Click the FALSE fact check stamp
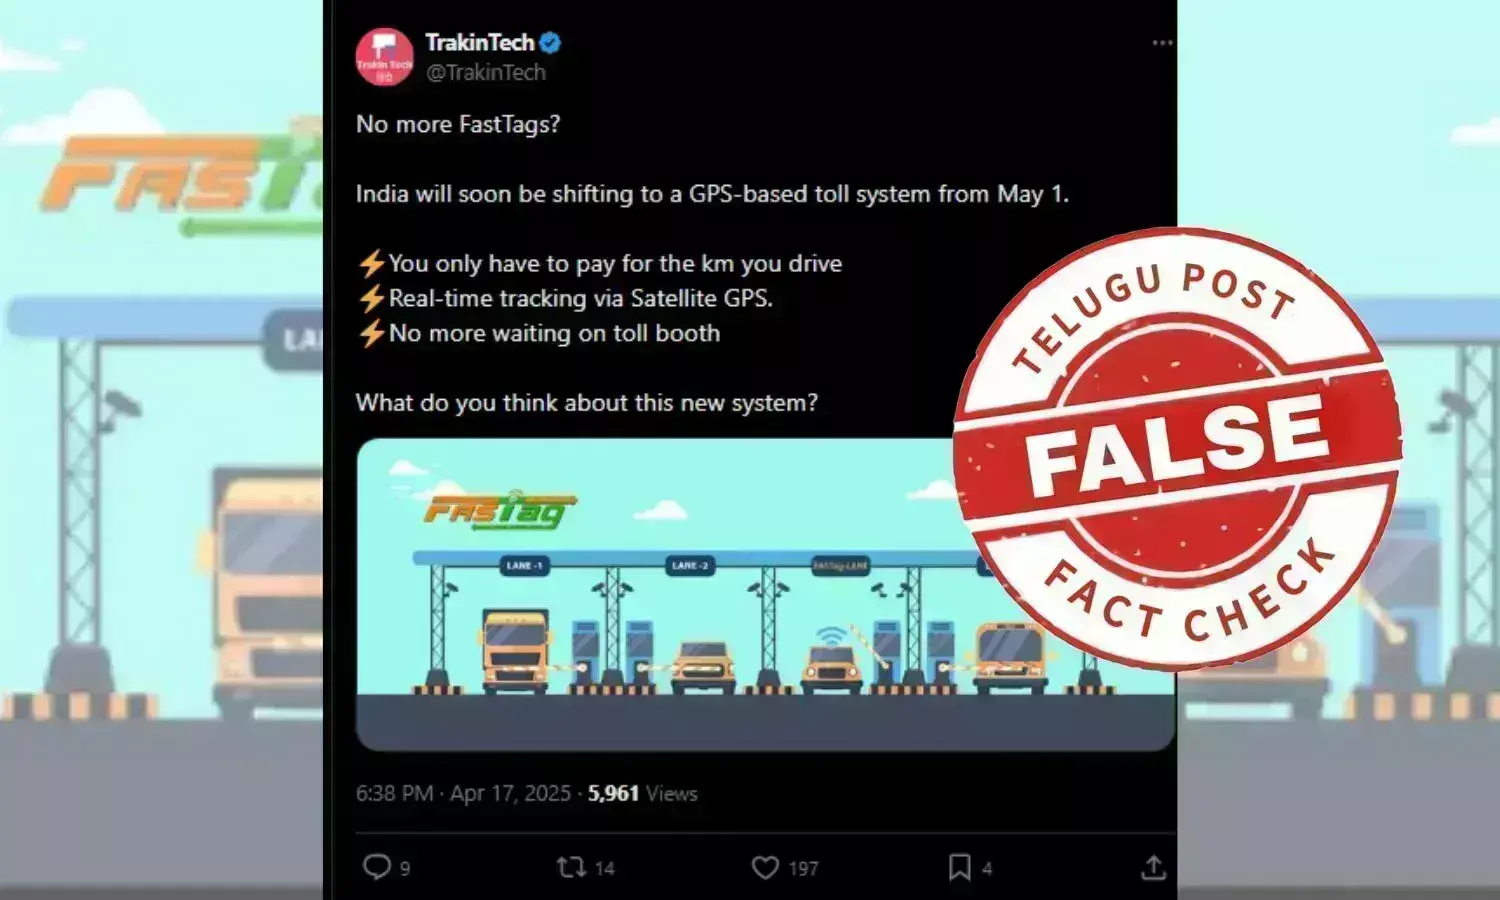 (1177, 449)
